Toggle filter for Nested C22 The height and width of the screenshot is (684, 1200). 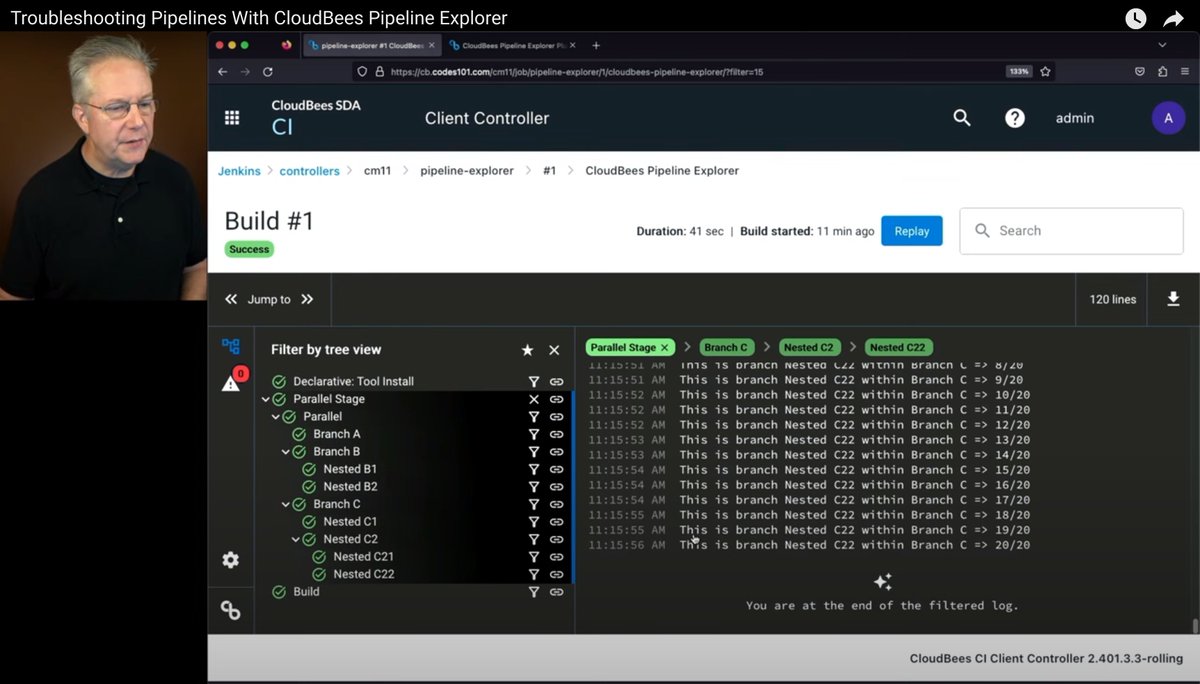pyautogui.click(x=534, y=574)
